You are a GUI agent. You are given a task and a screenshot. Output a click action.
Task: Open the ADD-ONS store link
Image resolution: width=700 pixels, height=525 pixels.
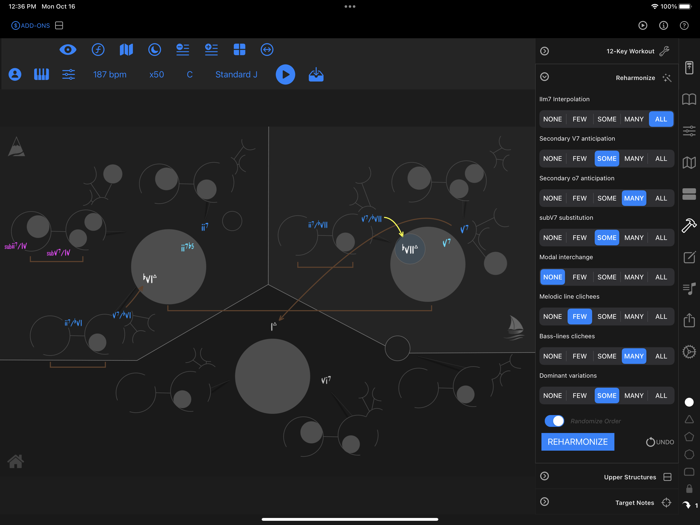(31, 25)
